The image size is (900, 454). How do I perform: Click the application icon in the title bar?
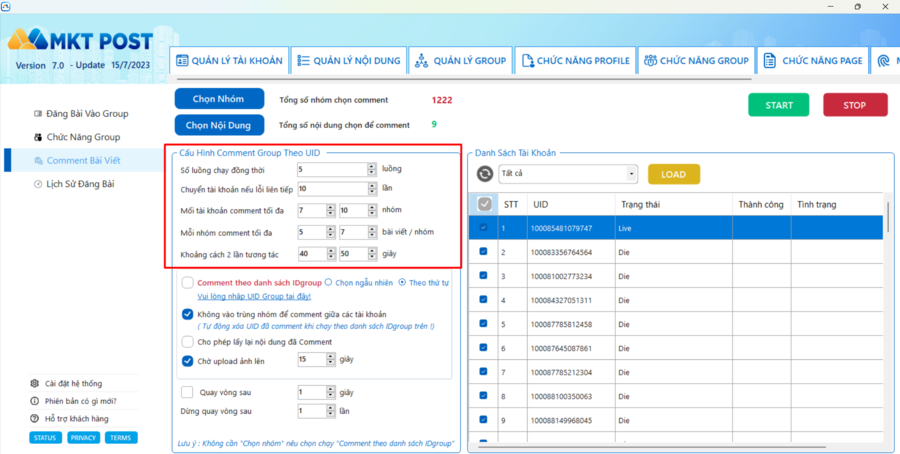pos(6,6)
